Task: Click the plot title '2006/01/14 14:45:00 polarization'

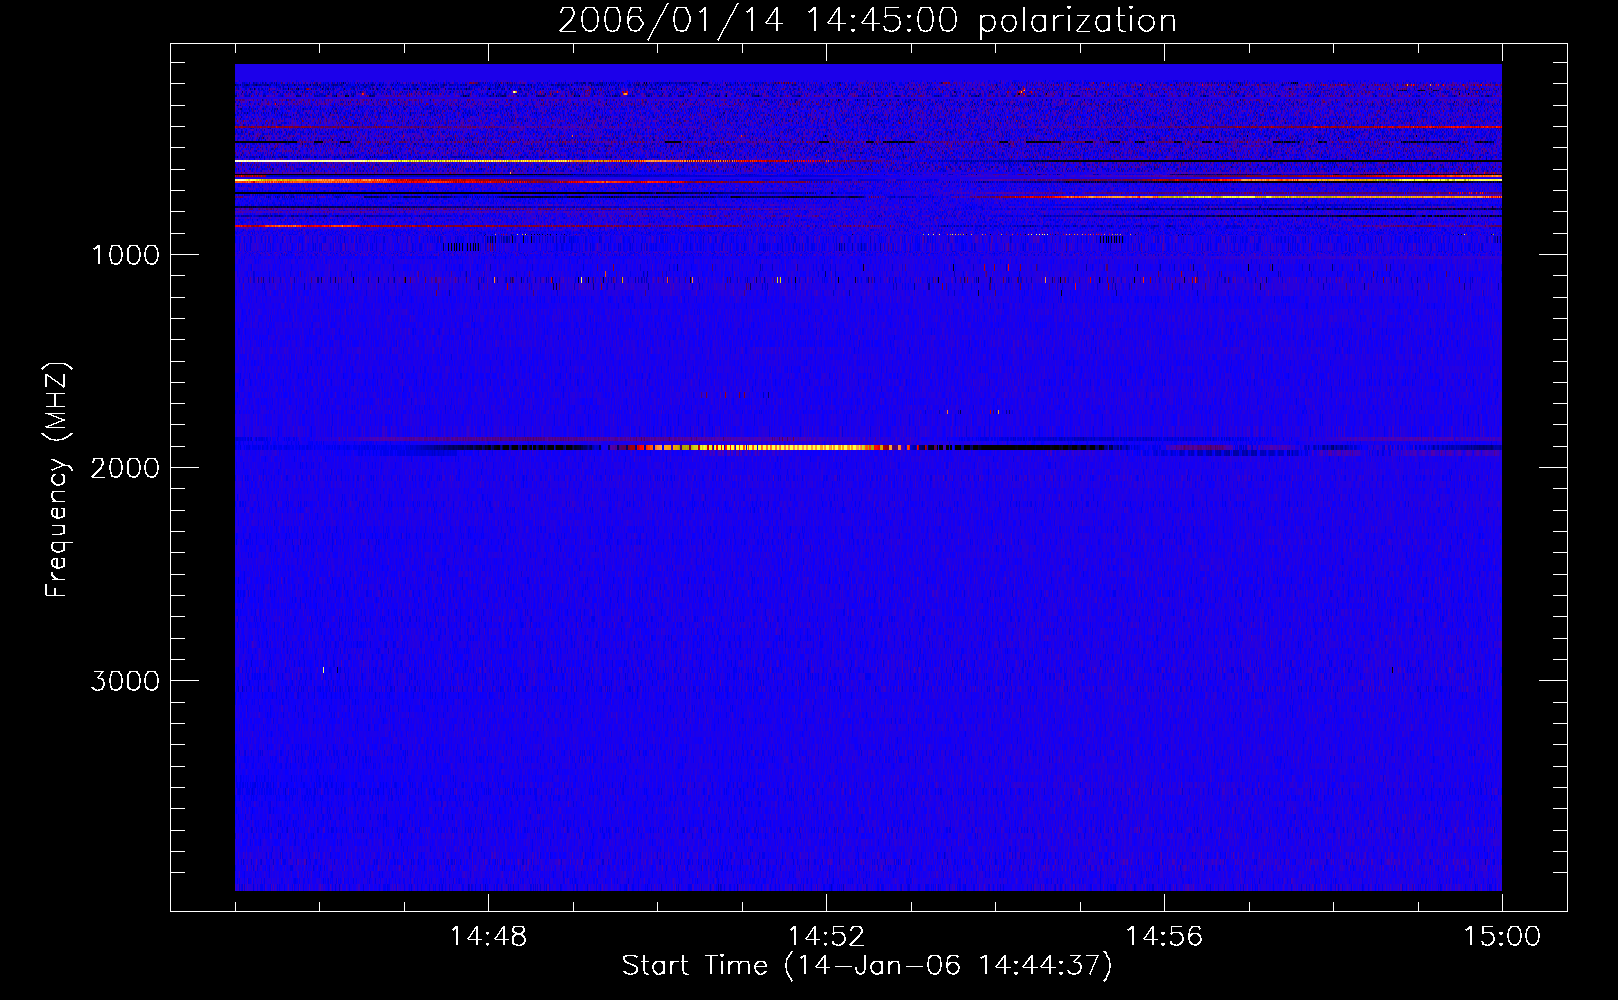Action: click(867, 21)
